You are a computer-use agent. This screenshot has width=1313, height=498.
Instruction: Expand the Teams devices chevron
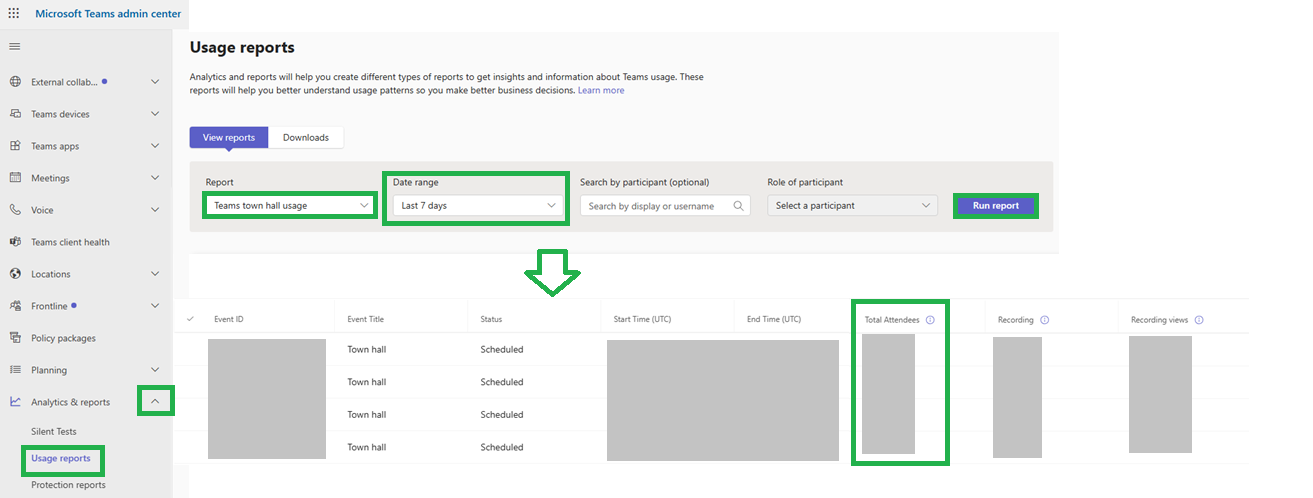tap(155, 114)
